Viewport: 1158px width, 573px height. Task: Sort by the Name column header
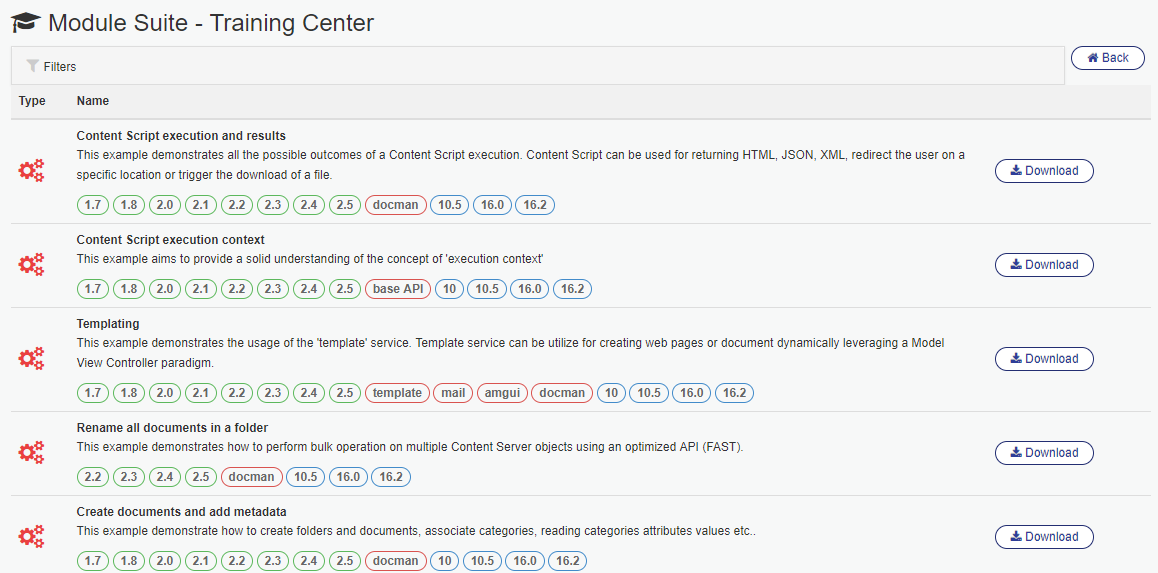click(93, 101)
